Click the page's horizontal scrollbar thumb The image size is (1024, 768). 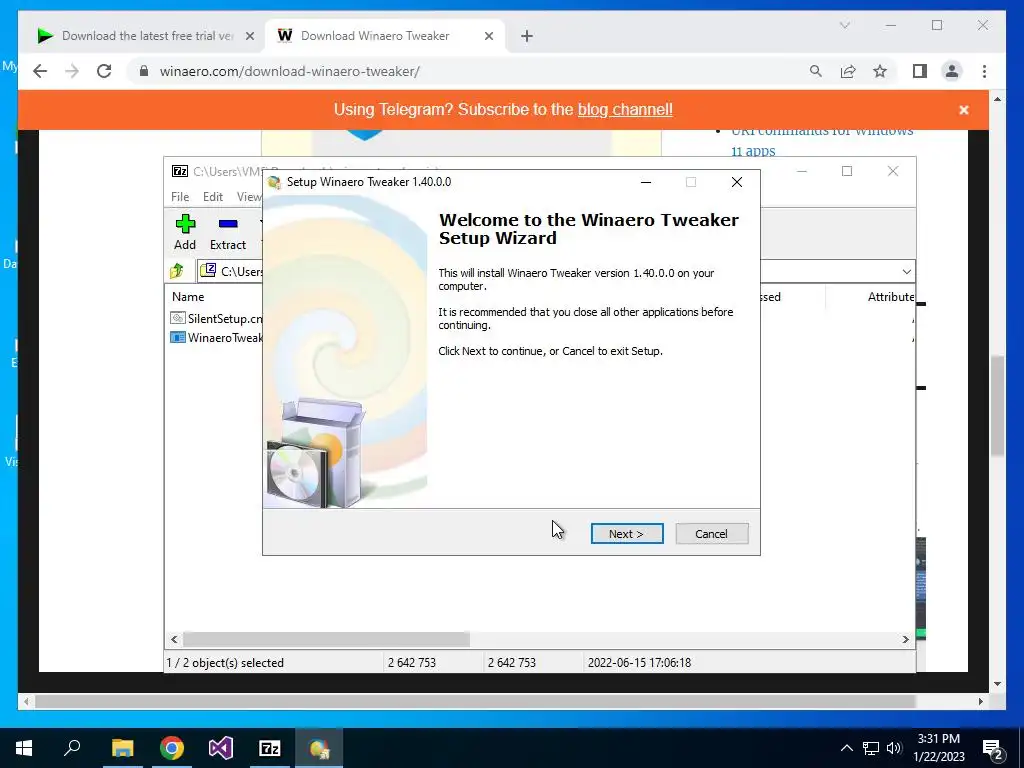click(475, 701)
